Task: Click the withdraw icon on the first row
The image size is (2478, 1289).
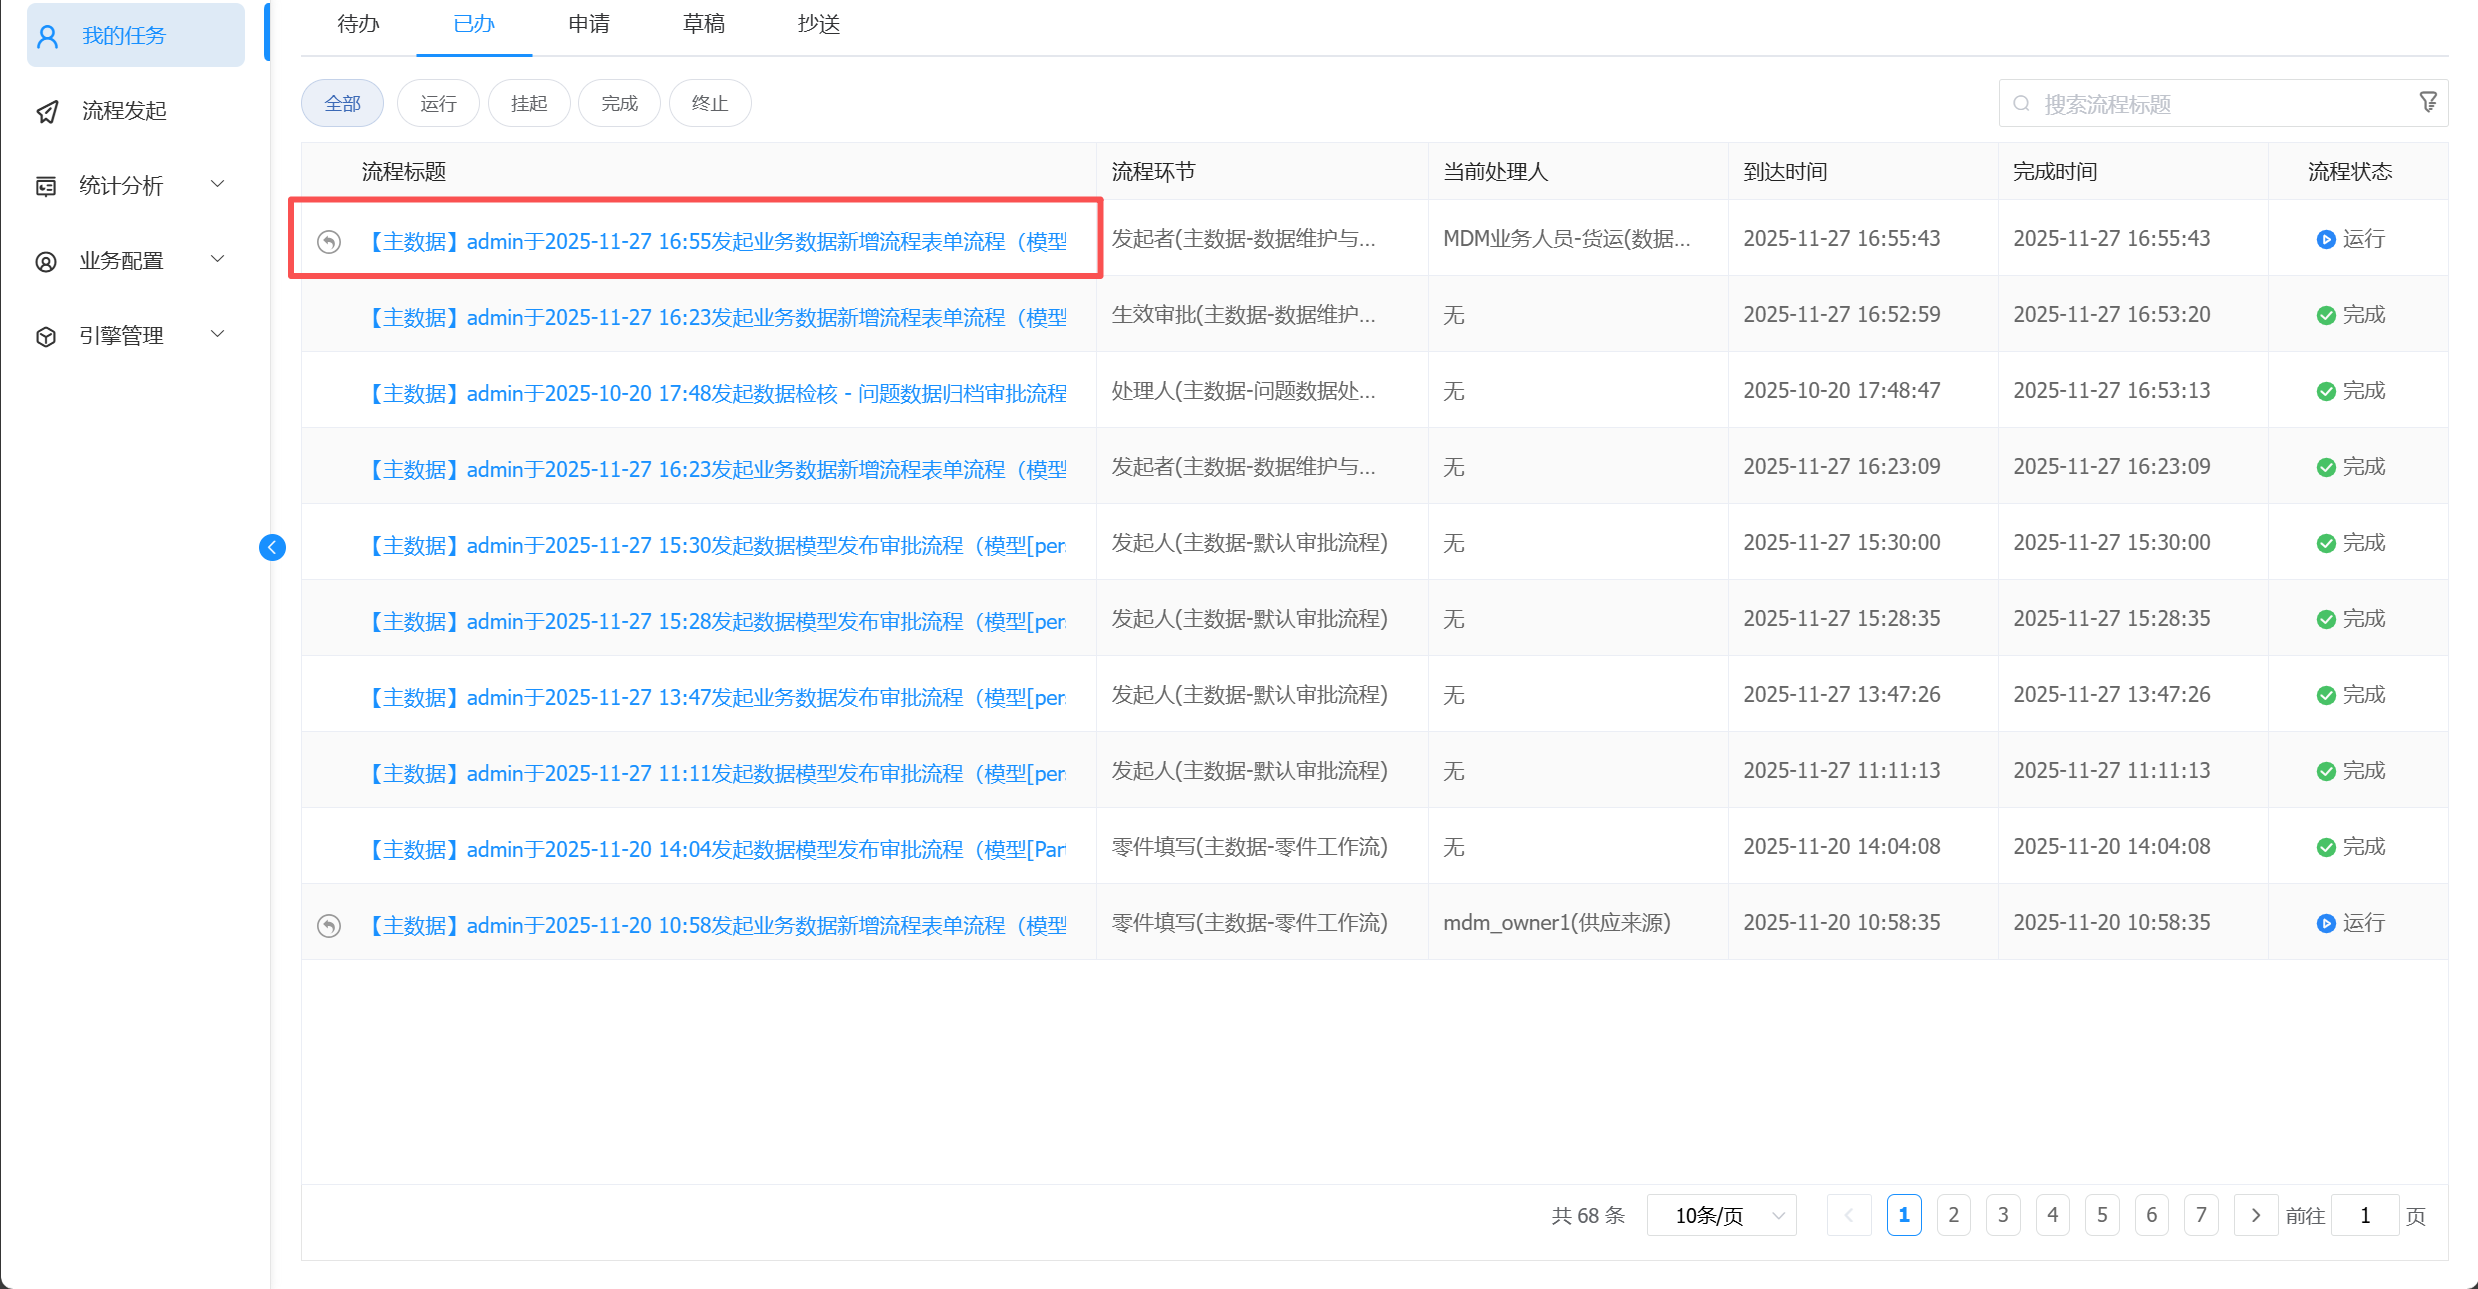Action: click(329, 242)
